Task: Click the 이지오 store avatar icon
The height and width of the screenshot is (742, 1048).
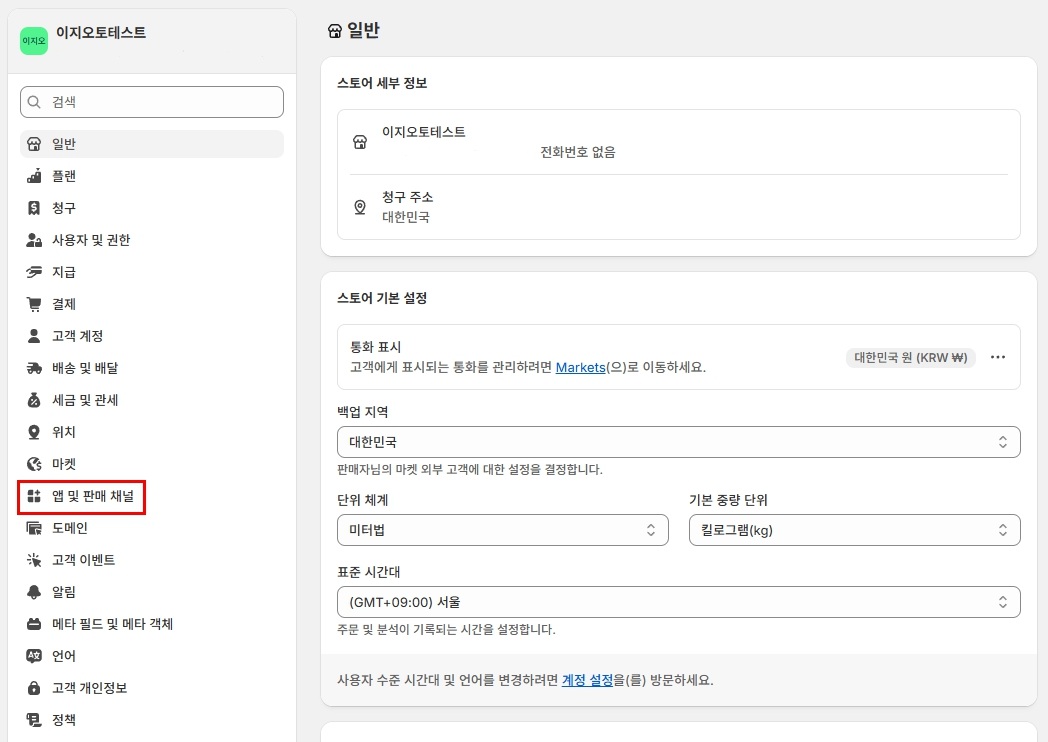Action: [34, 41]
